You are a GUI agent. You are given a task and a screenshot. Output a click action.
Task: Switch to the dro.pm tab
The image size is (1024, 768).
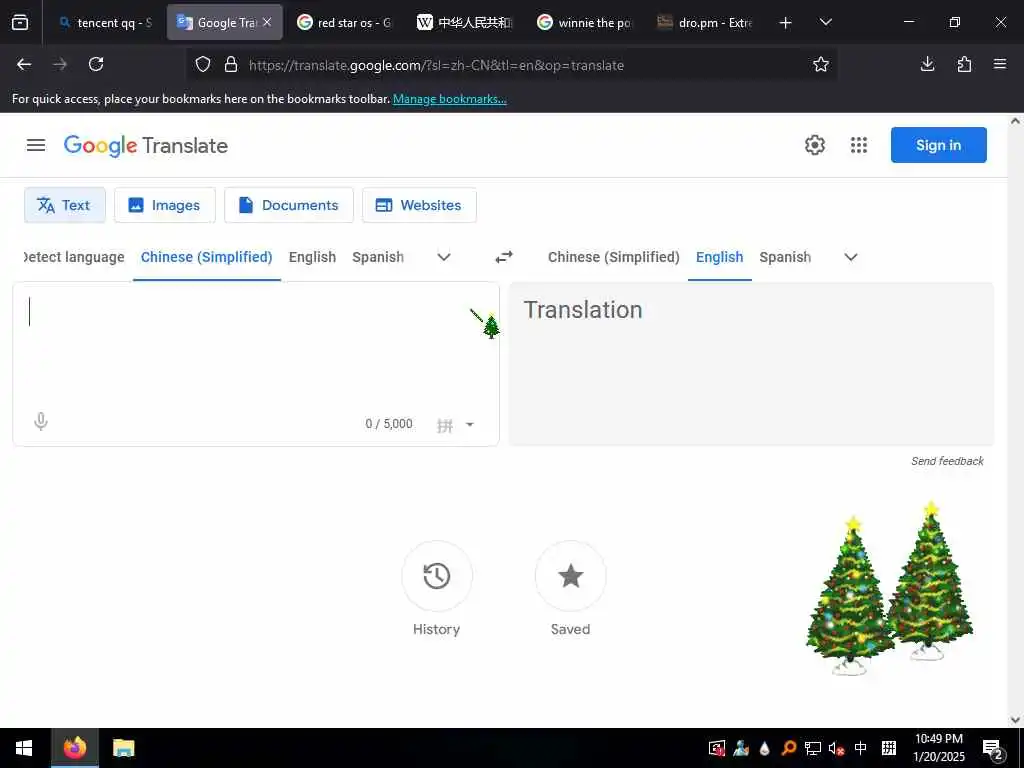(705, 23)
